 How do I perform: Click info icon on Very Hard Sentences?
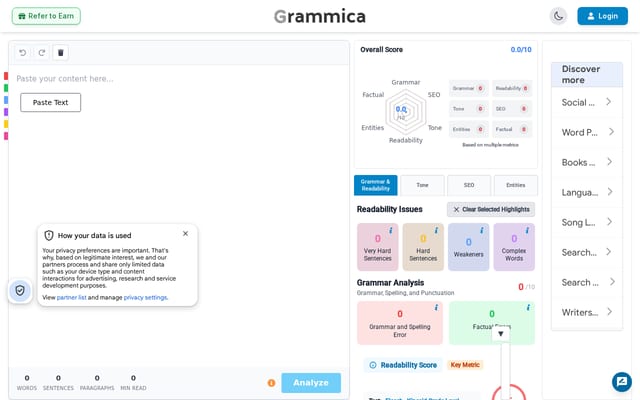(x=391, y=231)
